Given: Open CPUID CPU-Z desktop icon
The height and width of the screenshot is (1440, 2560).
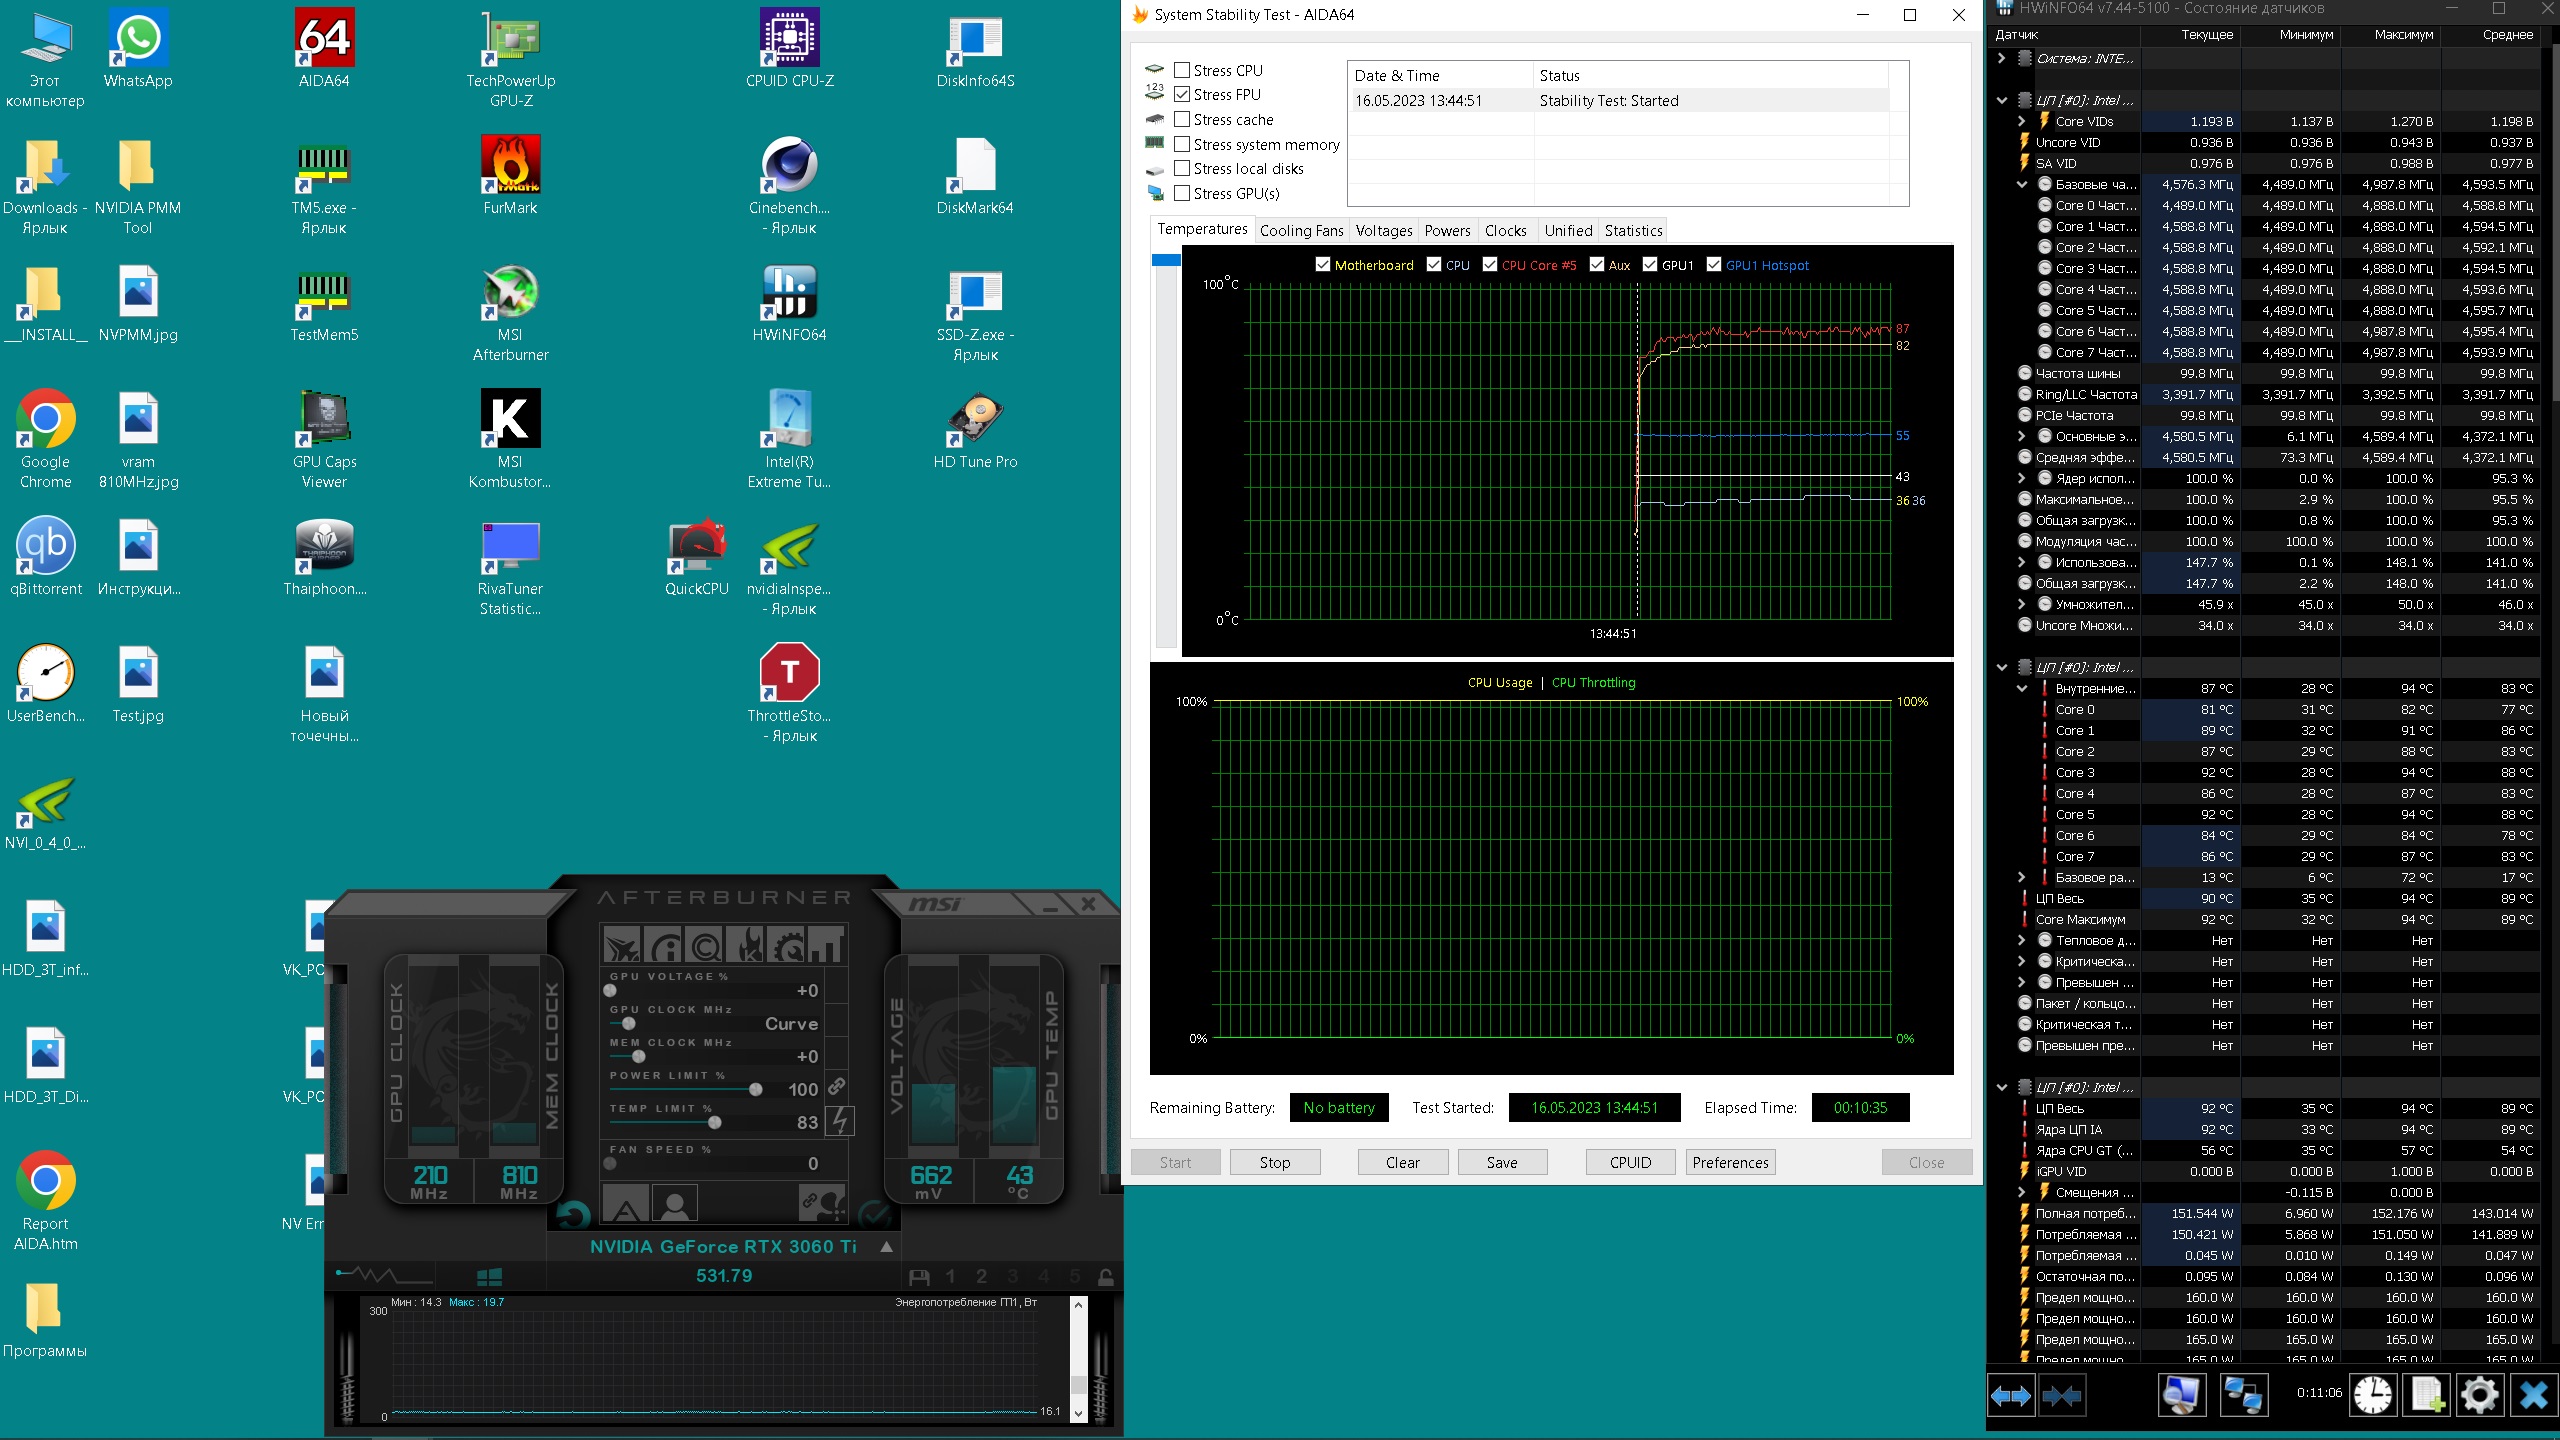Looking at the screenshot, I should pos(790,48).
